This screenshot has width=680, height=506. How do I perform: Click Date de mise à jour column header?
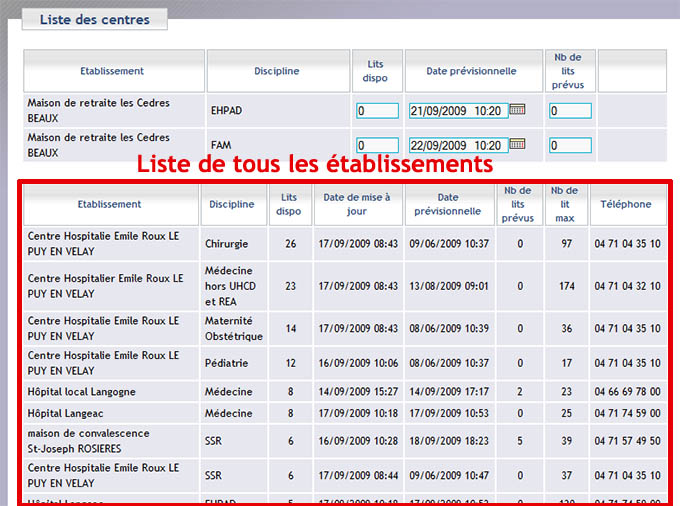(x=356, y=204)
